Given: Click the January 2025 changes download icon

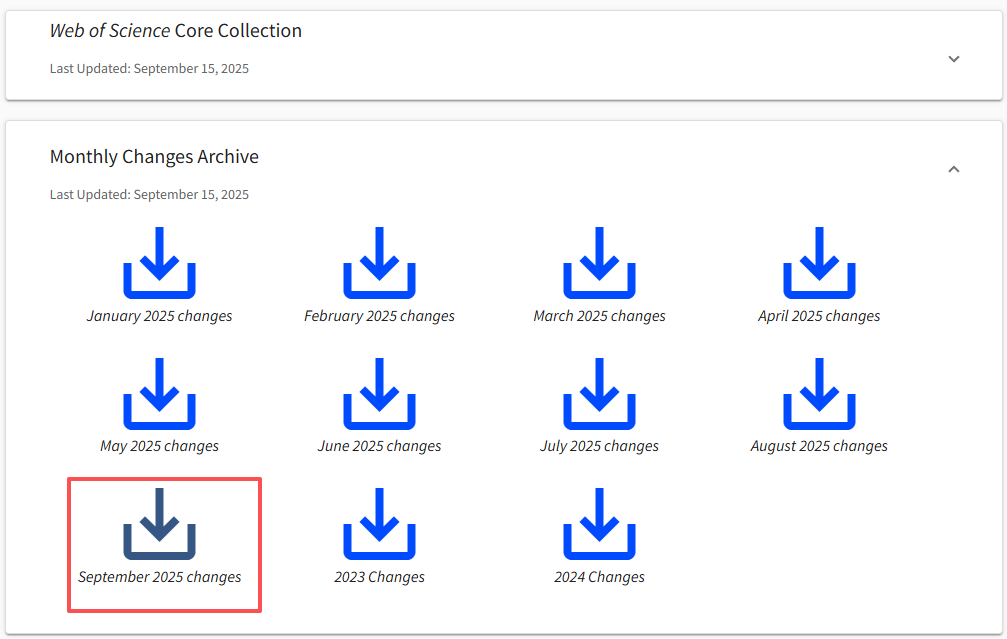Looking at the screenshot, I should 159,263.
